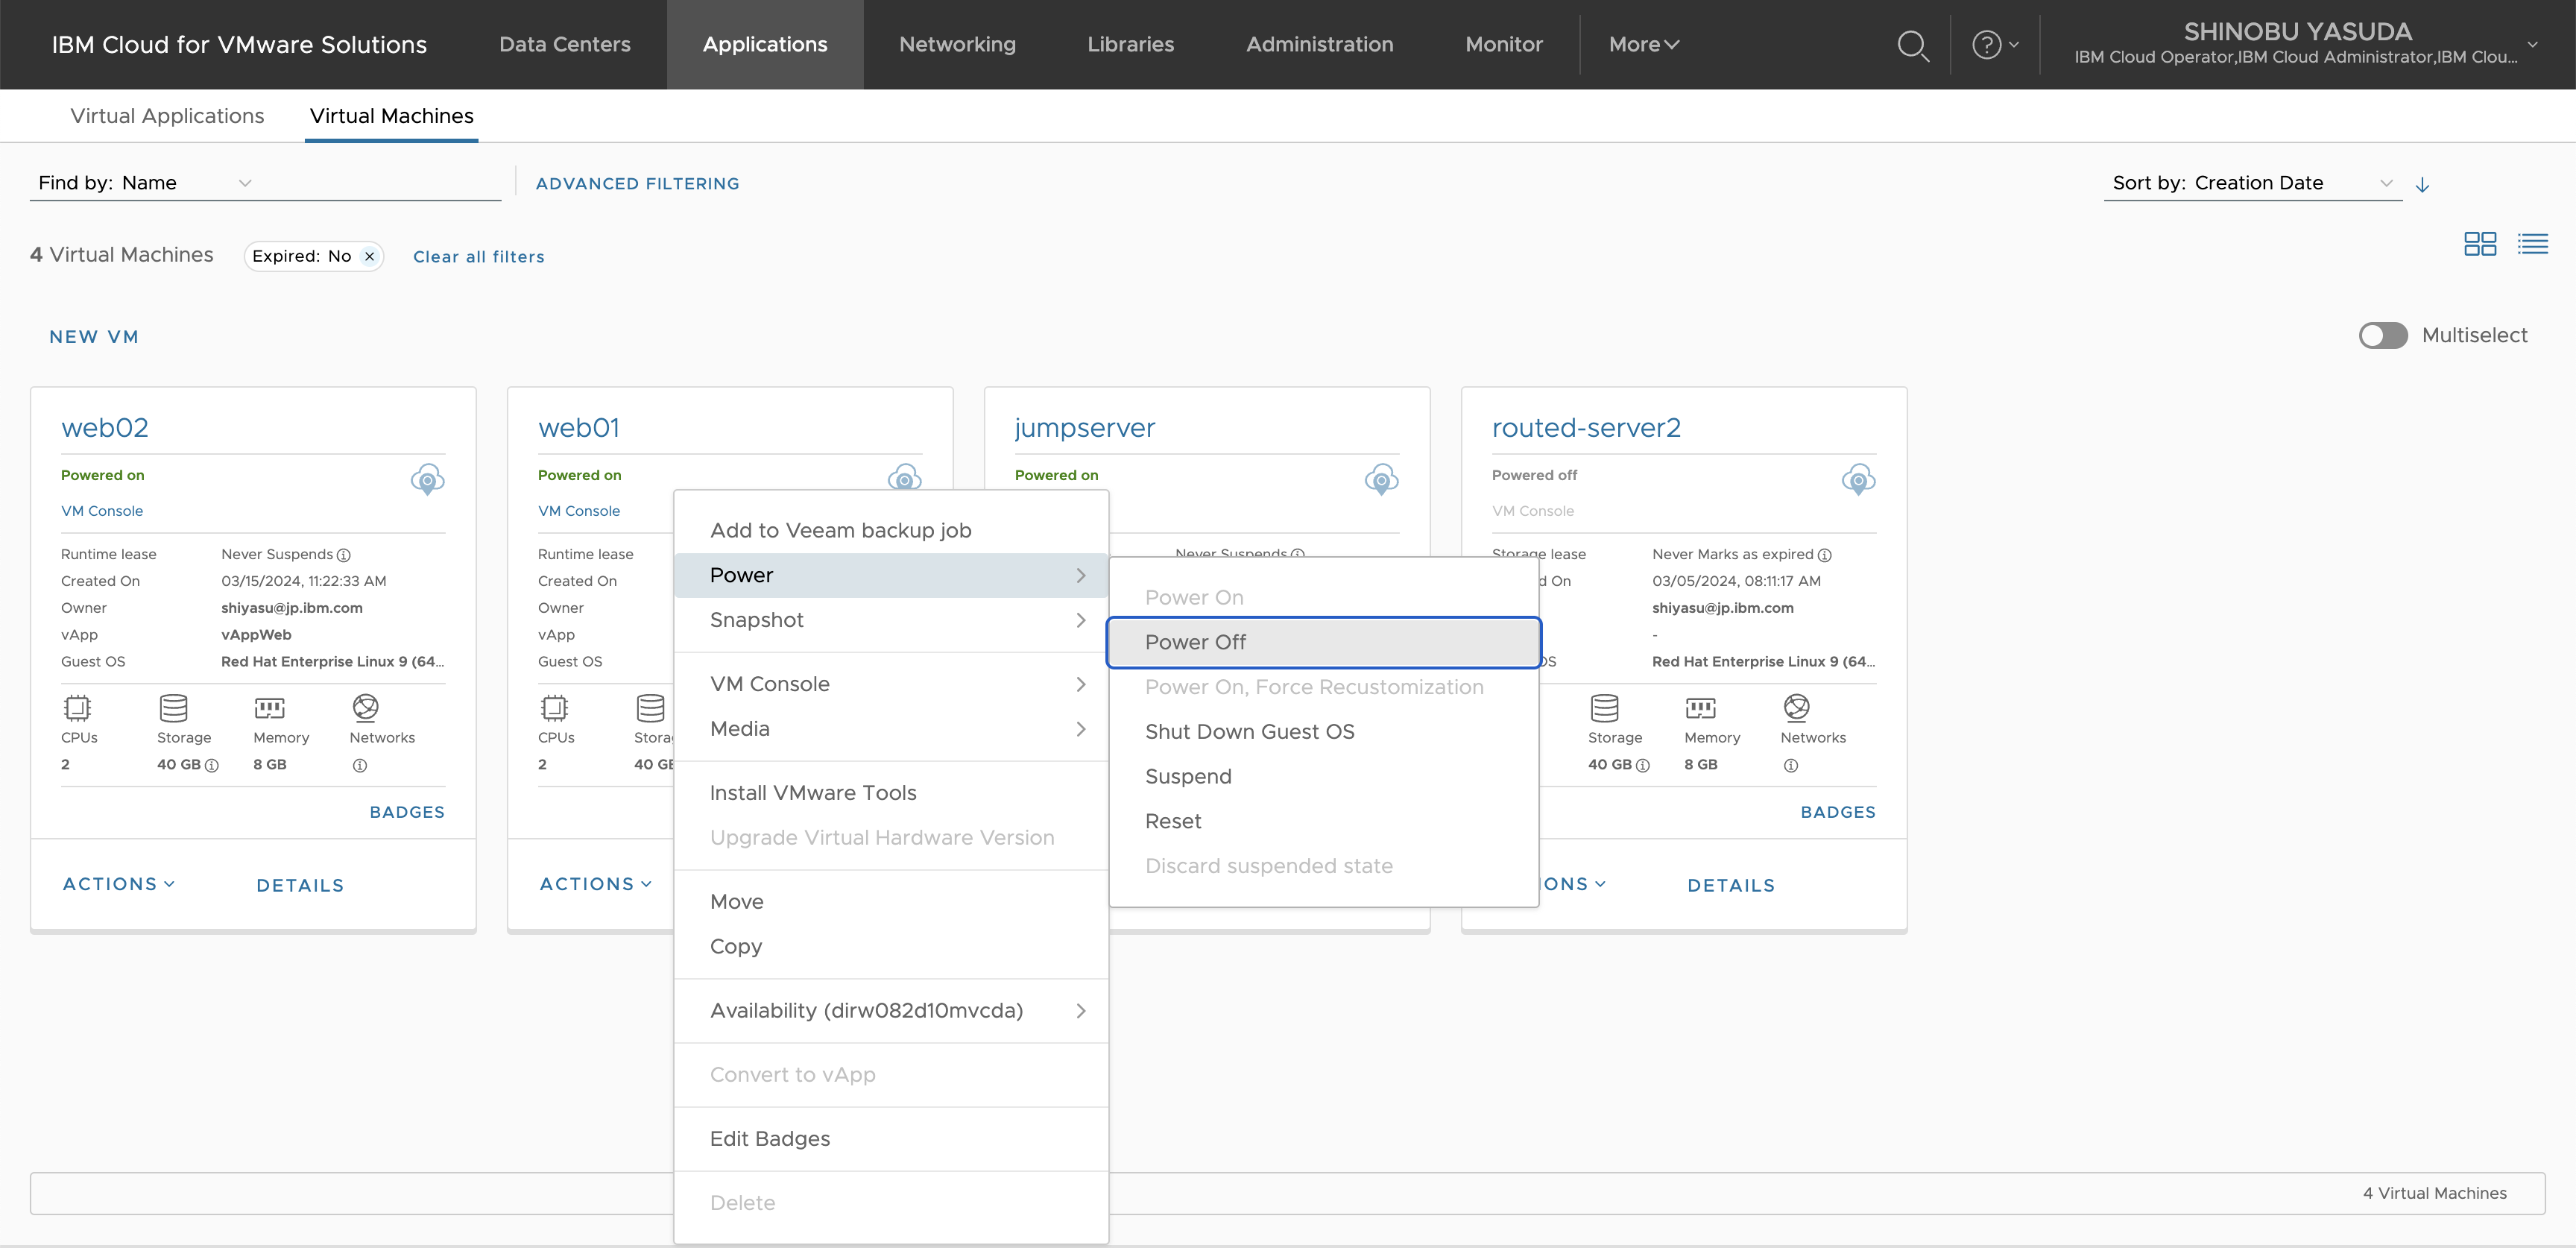Viewport: 2576px width, 1248px height.
Task: Switch to list view icon
Action: (2532, 244)
